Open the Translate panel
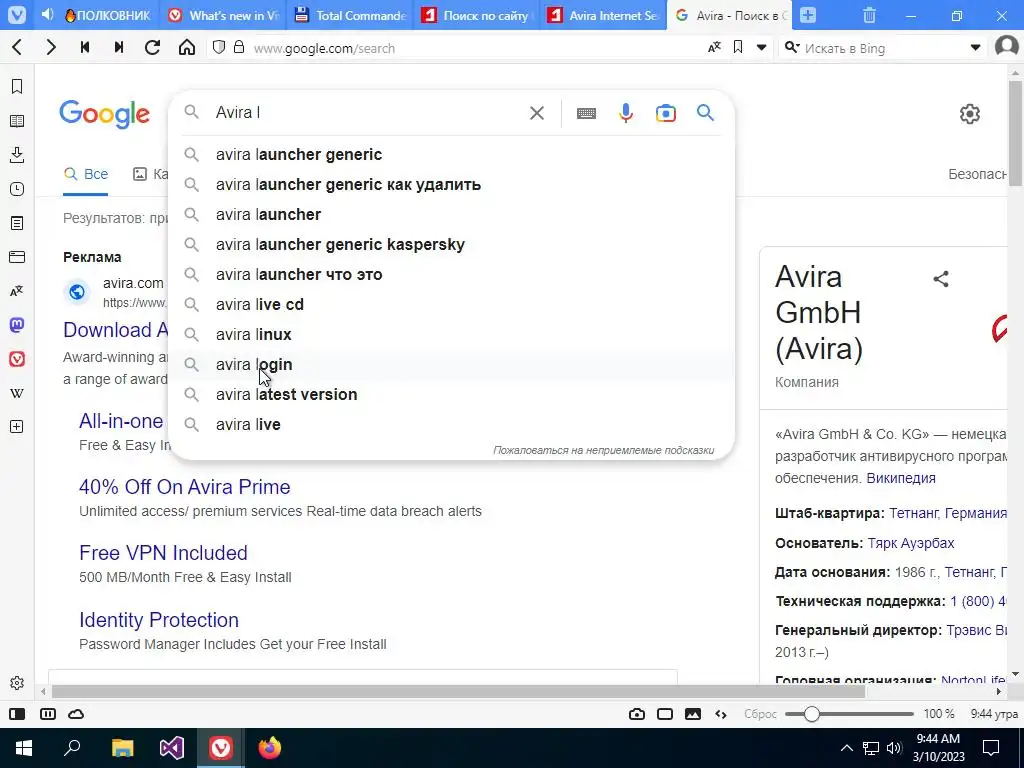 click(17, 291)
